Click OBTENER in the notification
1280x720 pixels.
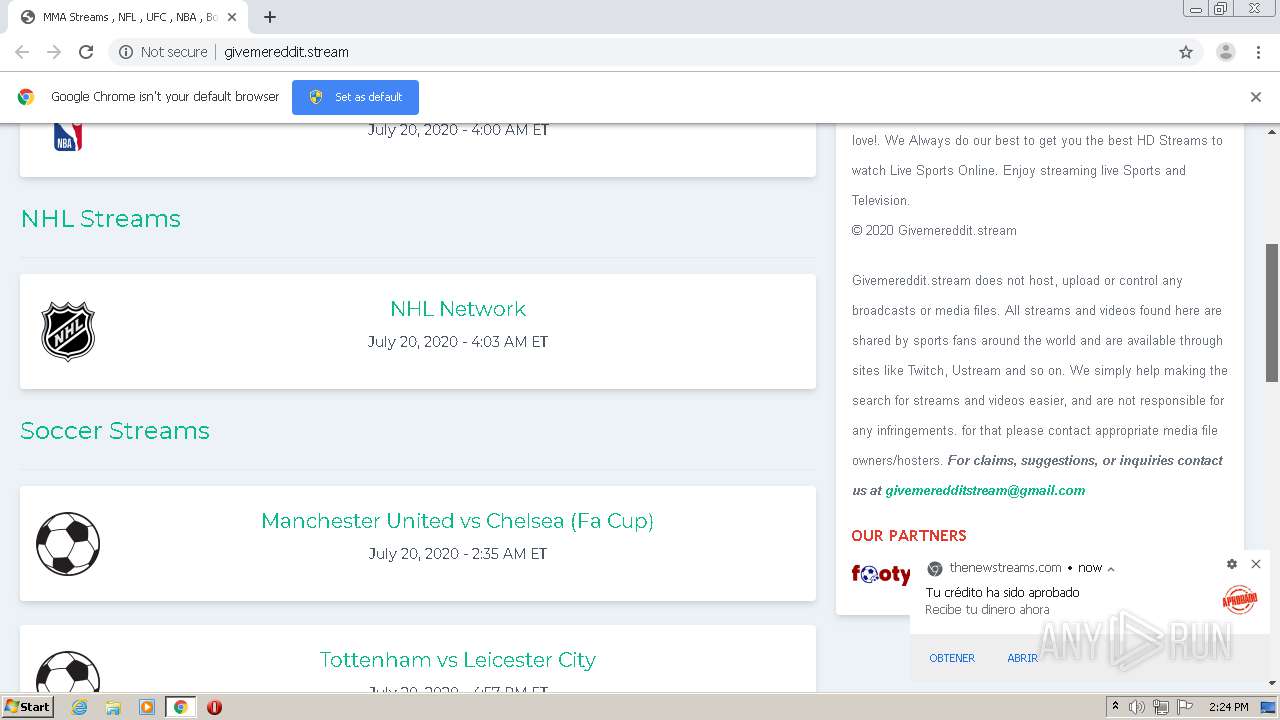952,658
